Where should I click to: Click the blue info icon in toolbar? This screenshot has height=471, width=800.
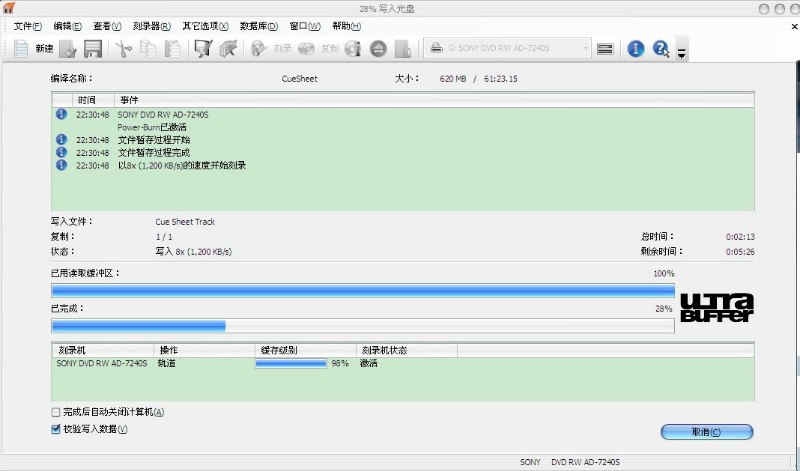635,48
